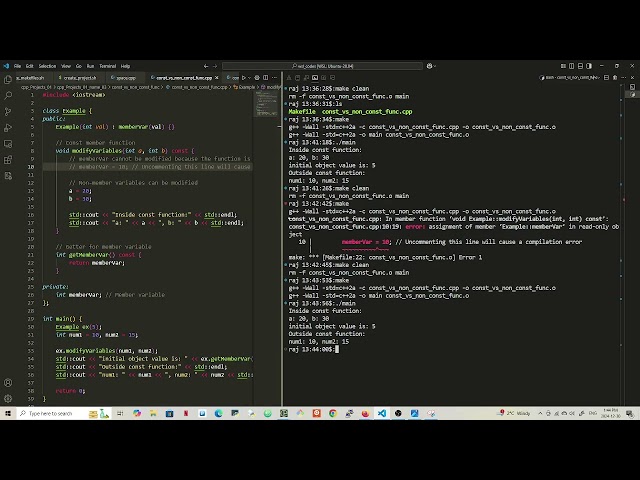640x480 pixels.
Task: Open the Explorer view in activity bar
Action: tap(6, 77)
